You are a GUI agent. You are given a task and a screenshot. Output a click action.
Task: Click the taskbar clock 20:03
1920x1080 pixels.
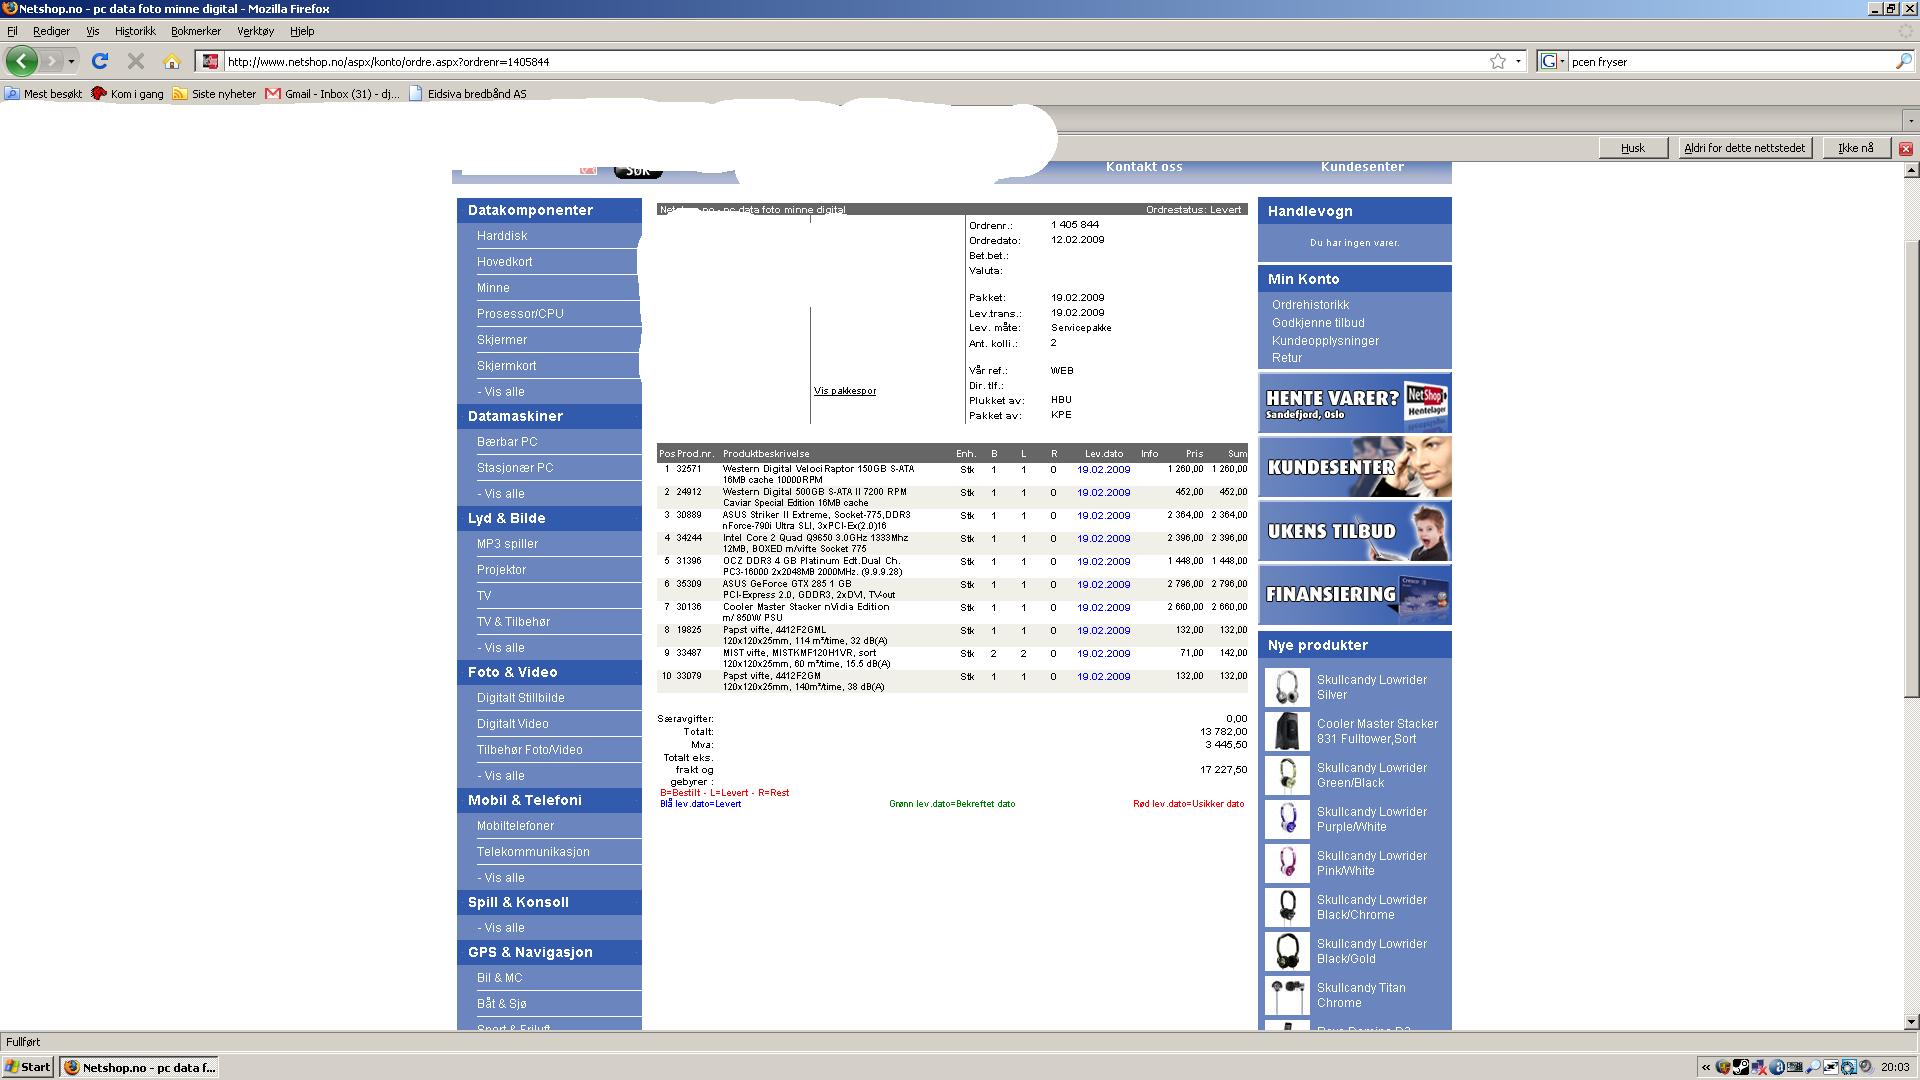click(x=1895, y=1067)
